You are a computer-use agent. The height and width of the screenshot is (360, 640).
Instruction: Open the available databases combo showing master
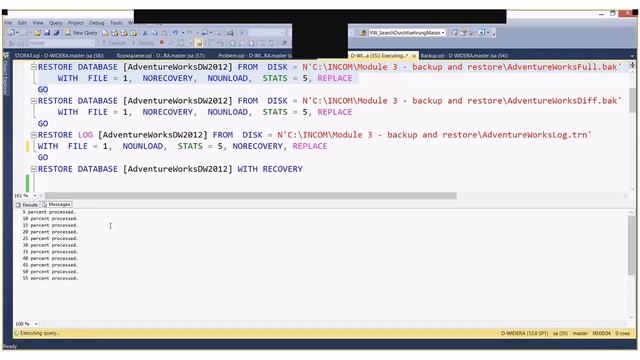(x=62, y=43)
